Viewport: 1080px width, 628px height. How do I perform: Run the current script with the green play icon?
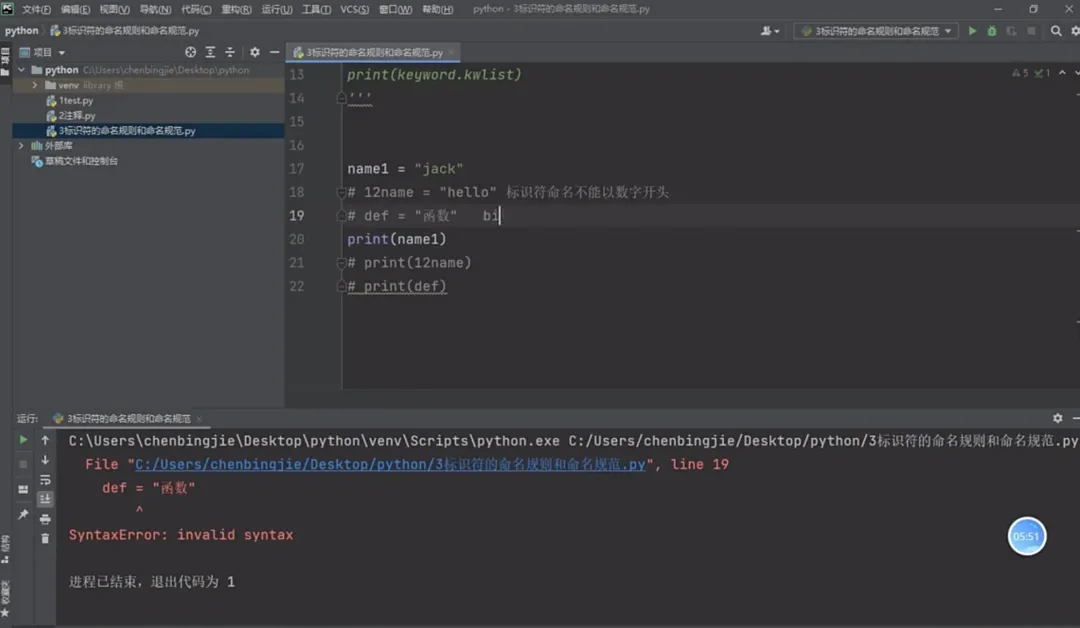pos(972,31)
